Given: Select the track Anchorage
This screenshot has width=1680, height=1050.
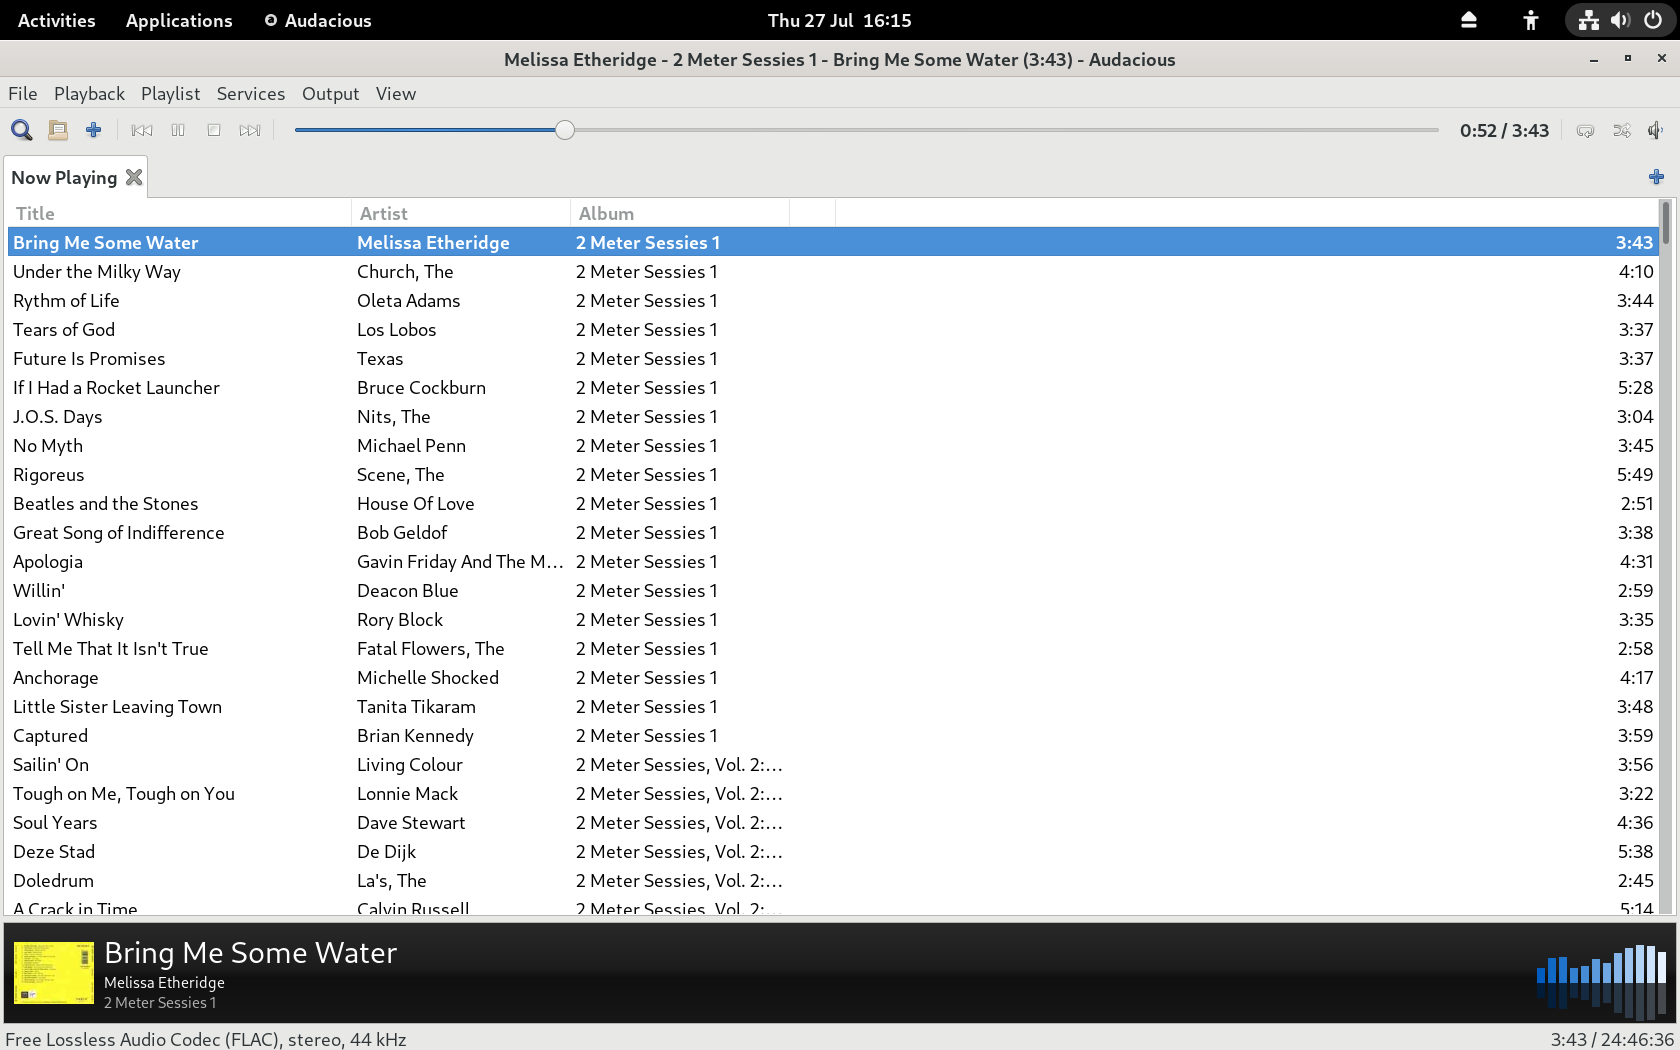Looking at the screenshot, I should [x=833, y=677].
